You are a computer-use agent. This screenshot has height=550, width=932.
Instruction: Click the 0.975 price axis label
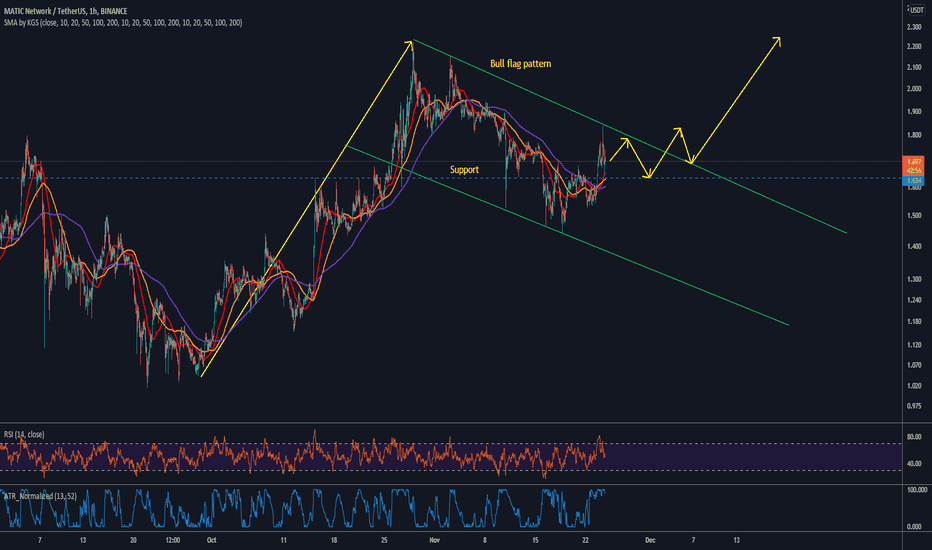914,406
